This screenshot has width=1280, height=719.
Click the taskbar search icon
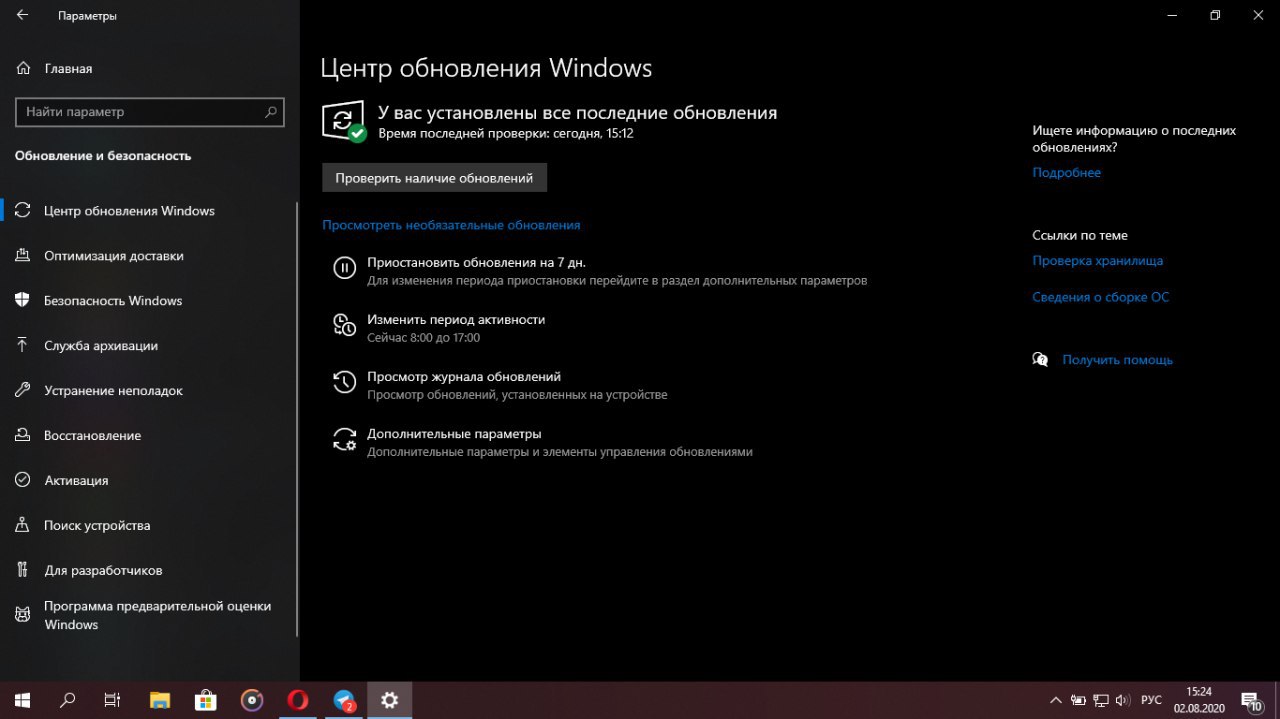(68, 700)
